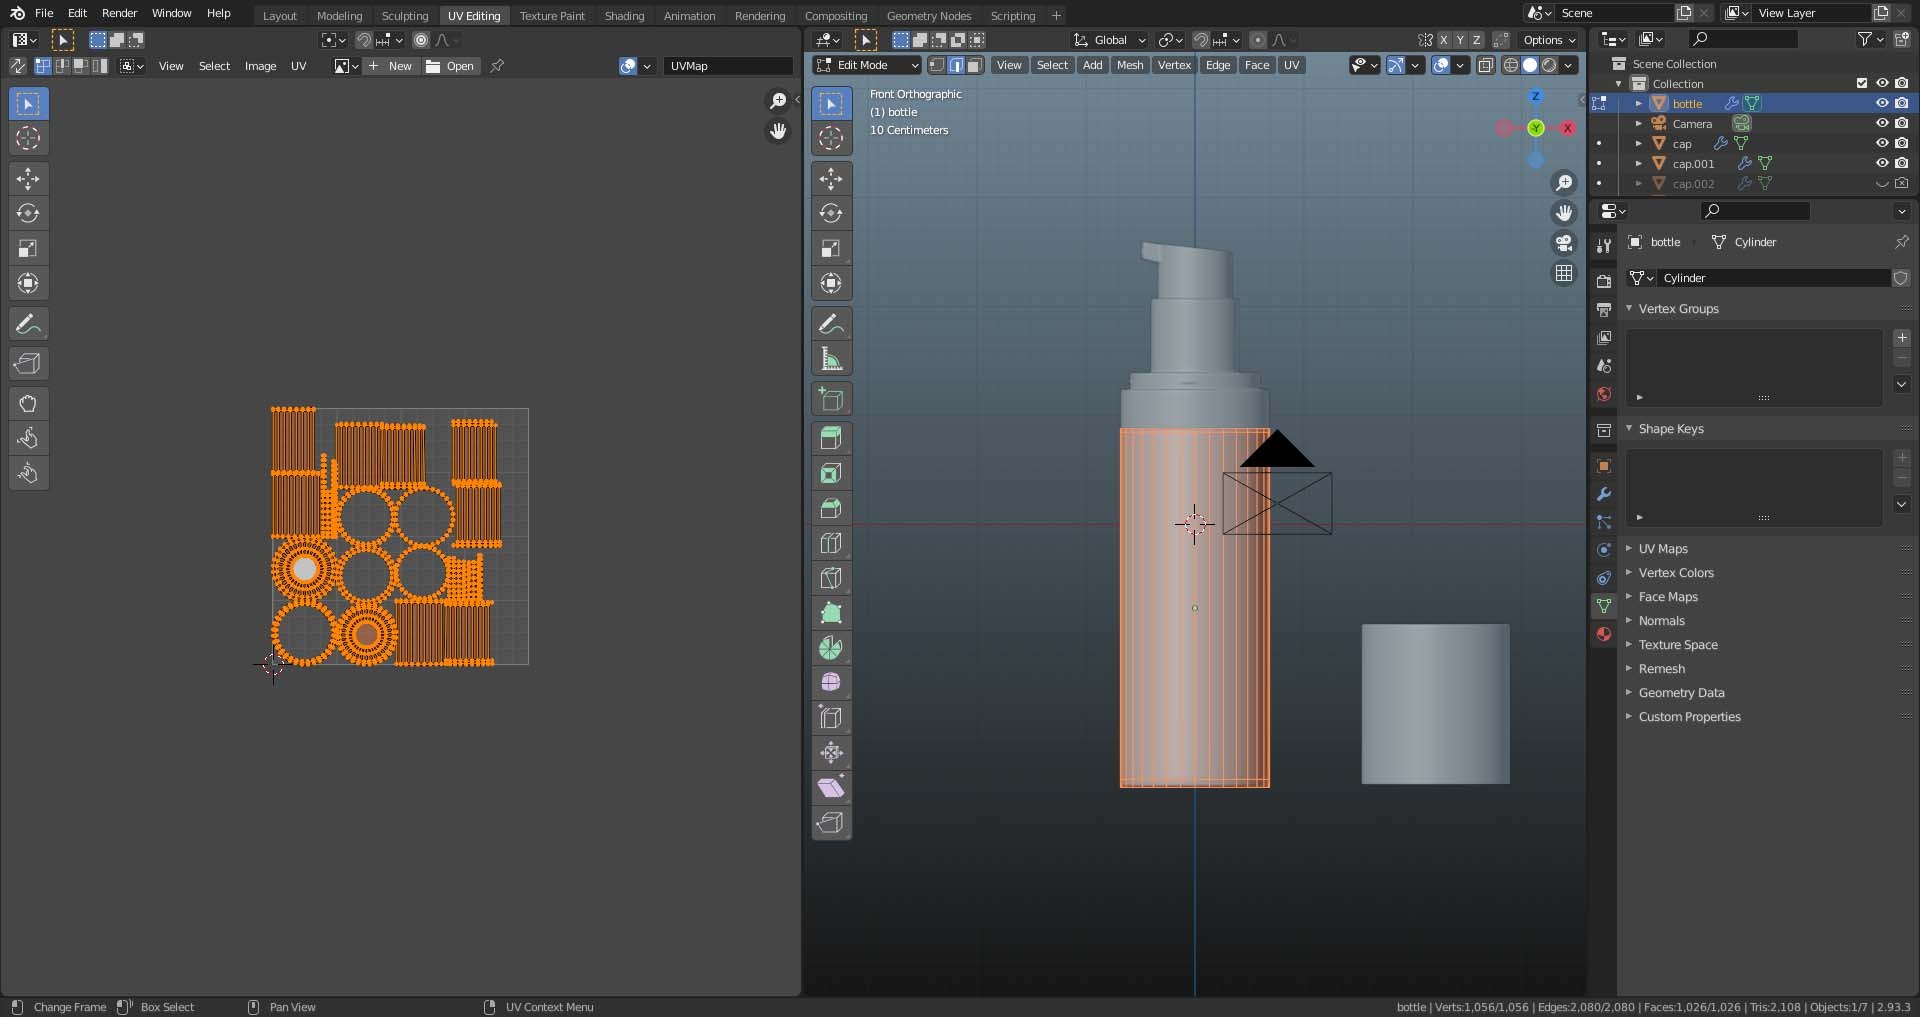Toggle camera view in 3D viewport
Viewport: 1920px width, 1017px height.
click(x=1564, y=243)
